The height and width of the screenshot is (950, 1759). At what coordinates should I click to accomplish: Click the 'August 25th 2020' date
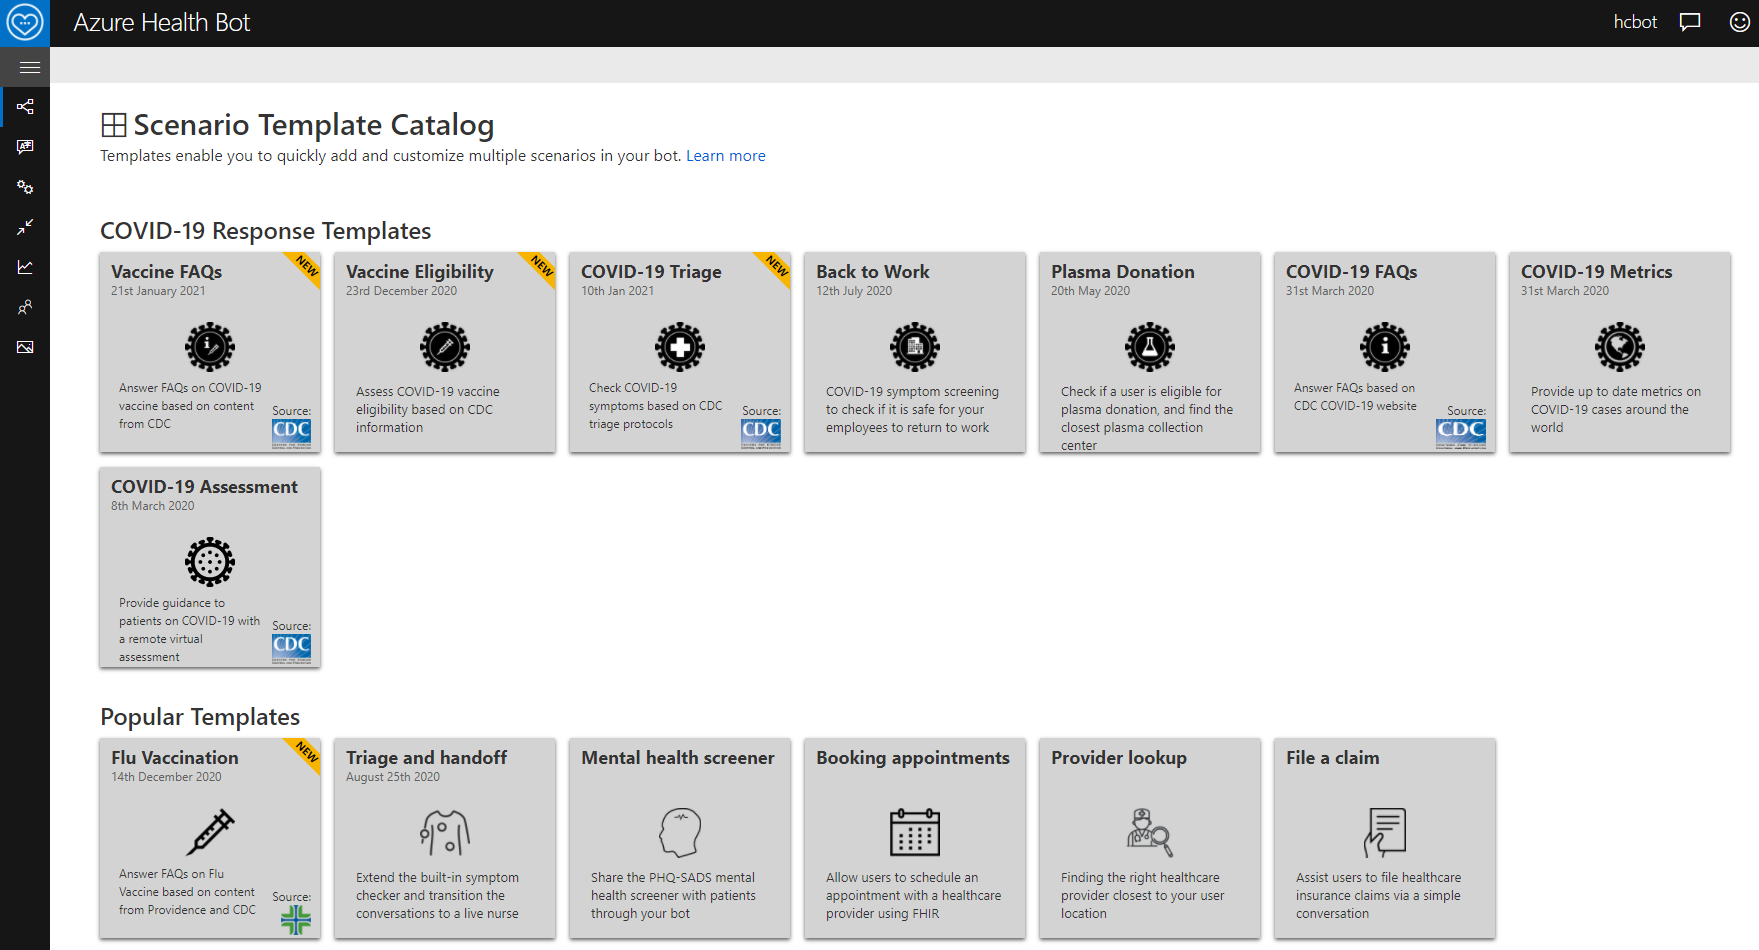pos(393,777)
